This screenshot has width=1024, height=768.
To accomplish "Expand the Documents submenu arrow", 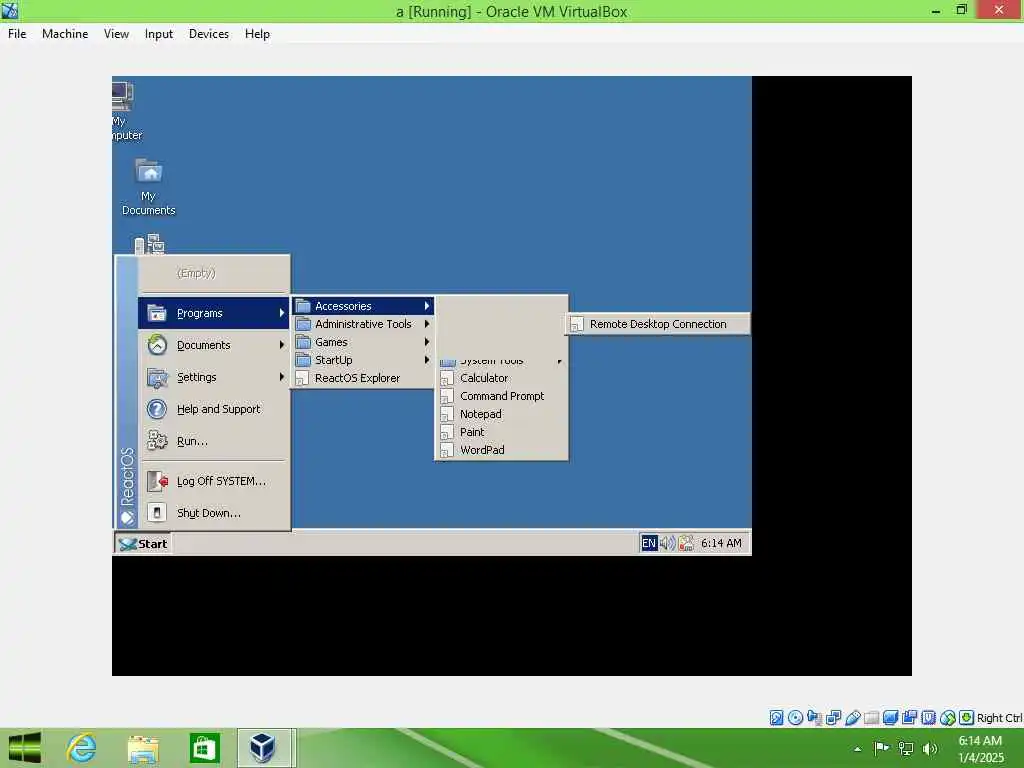I will (281, 345).
